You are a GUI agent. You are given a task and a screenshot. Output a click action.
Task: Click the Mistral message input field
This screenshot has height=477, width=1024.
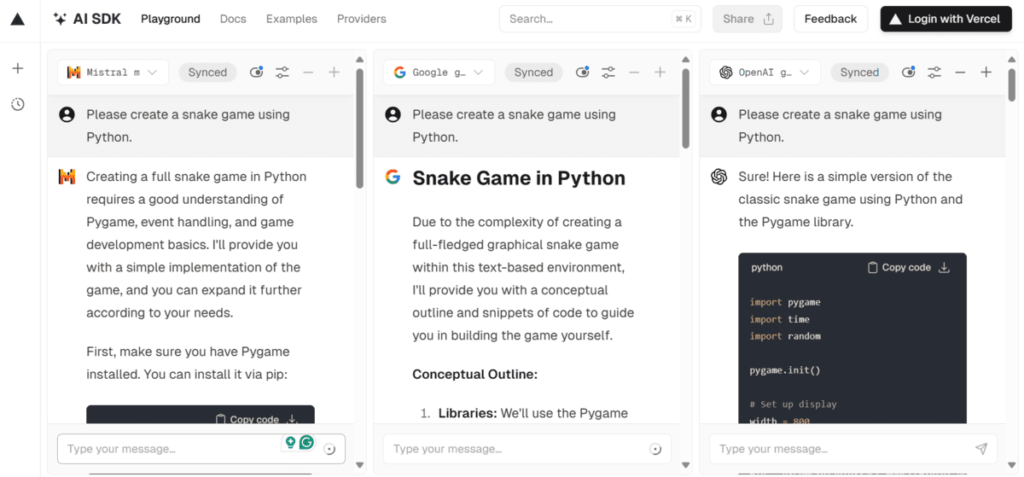pos(201,449)
